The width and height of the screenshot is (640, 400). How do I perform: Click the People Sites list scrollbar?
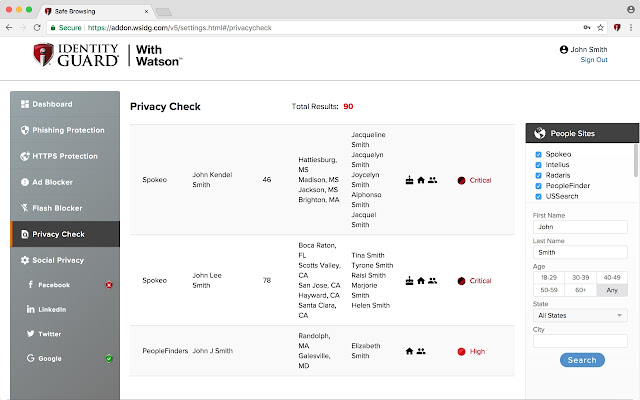pyautogui.click(x=636, y=162)
